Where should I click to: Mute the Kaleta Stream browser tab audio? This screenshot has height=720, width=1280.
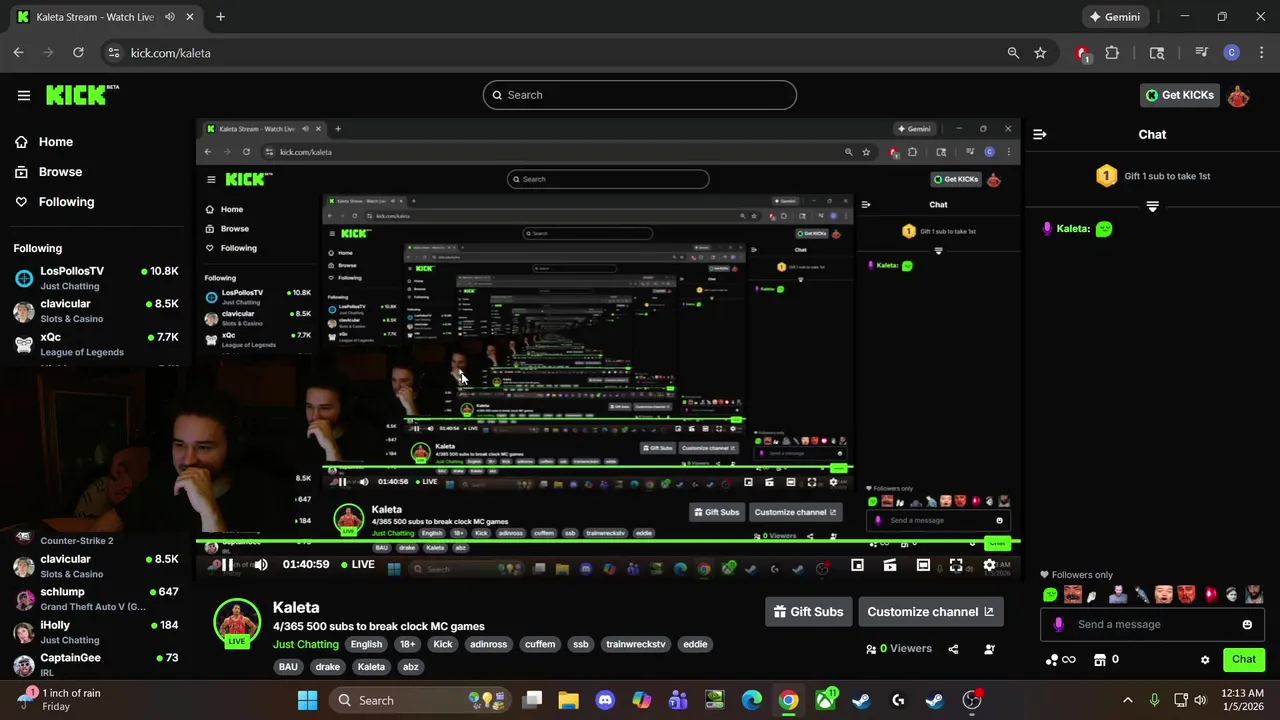tap(170, 17)
